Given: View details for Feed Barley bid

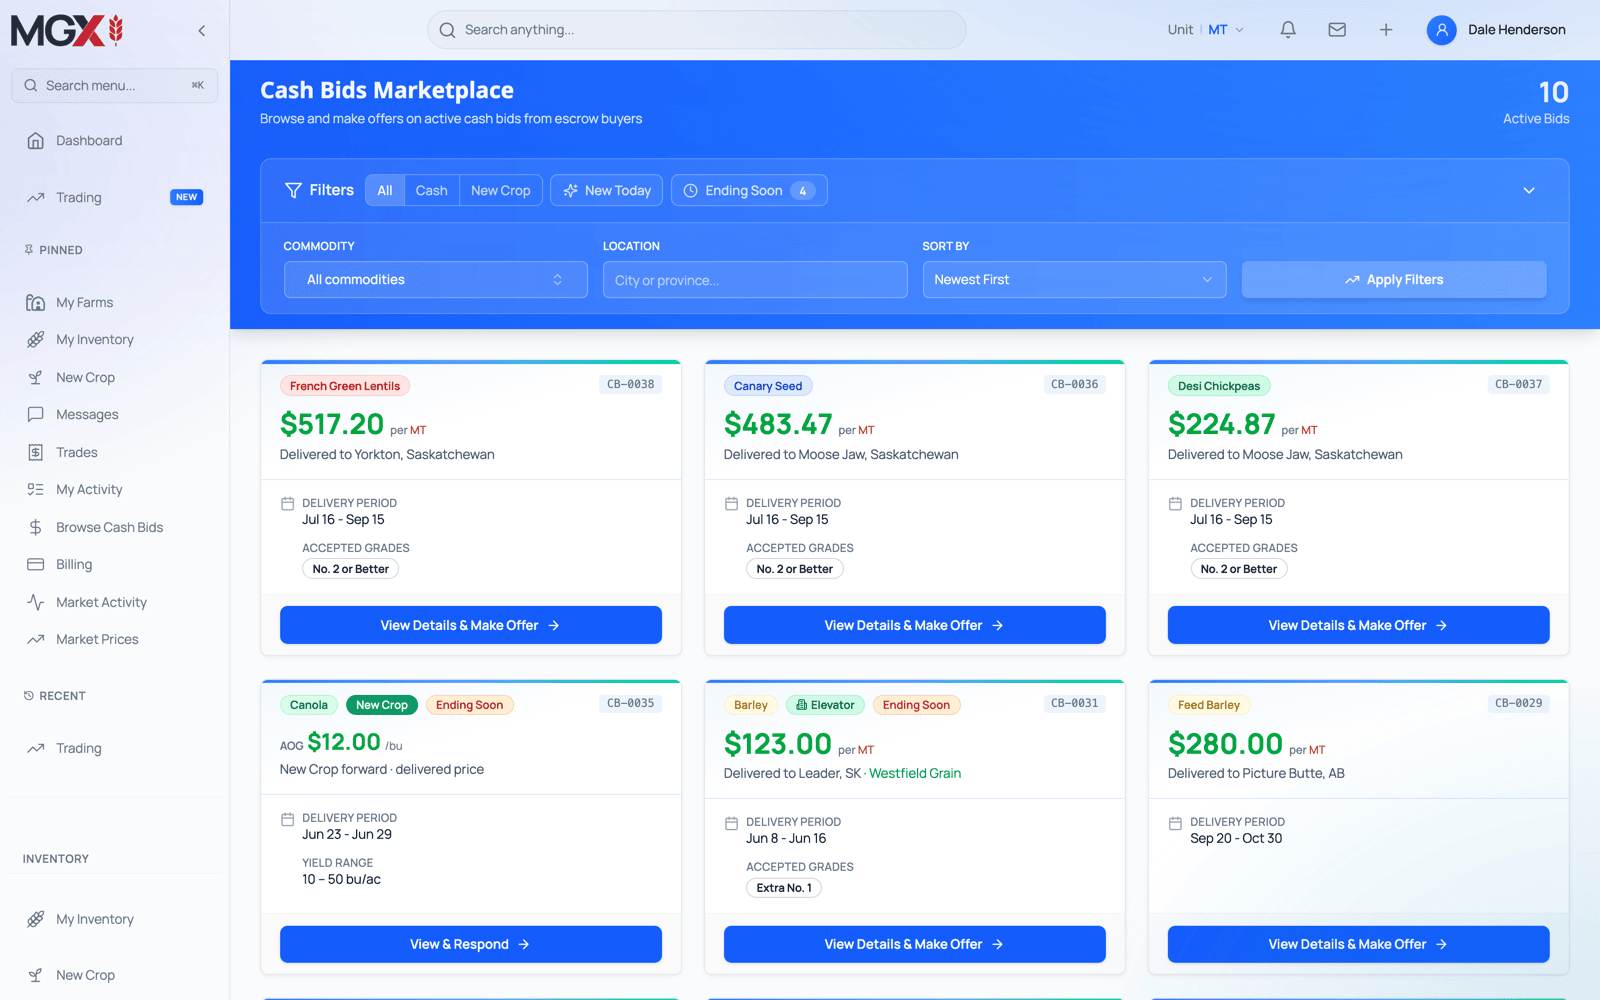Looking at the screenshot, I should point(1359,944).
